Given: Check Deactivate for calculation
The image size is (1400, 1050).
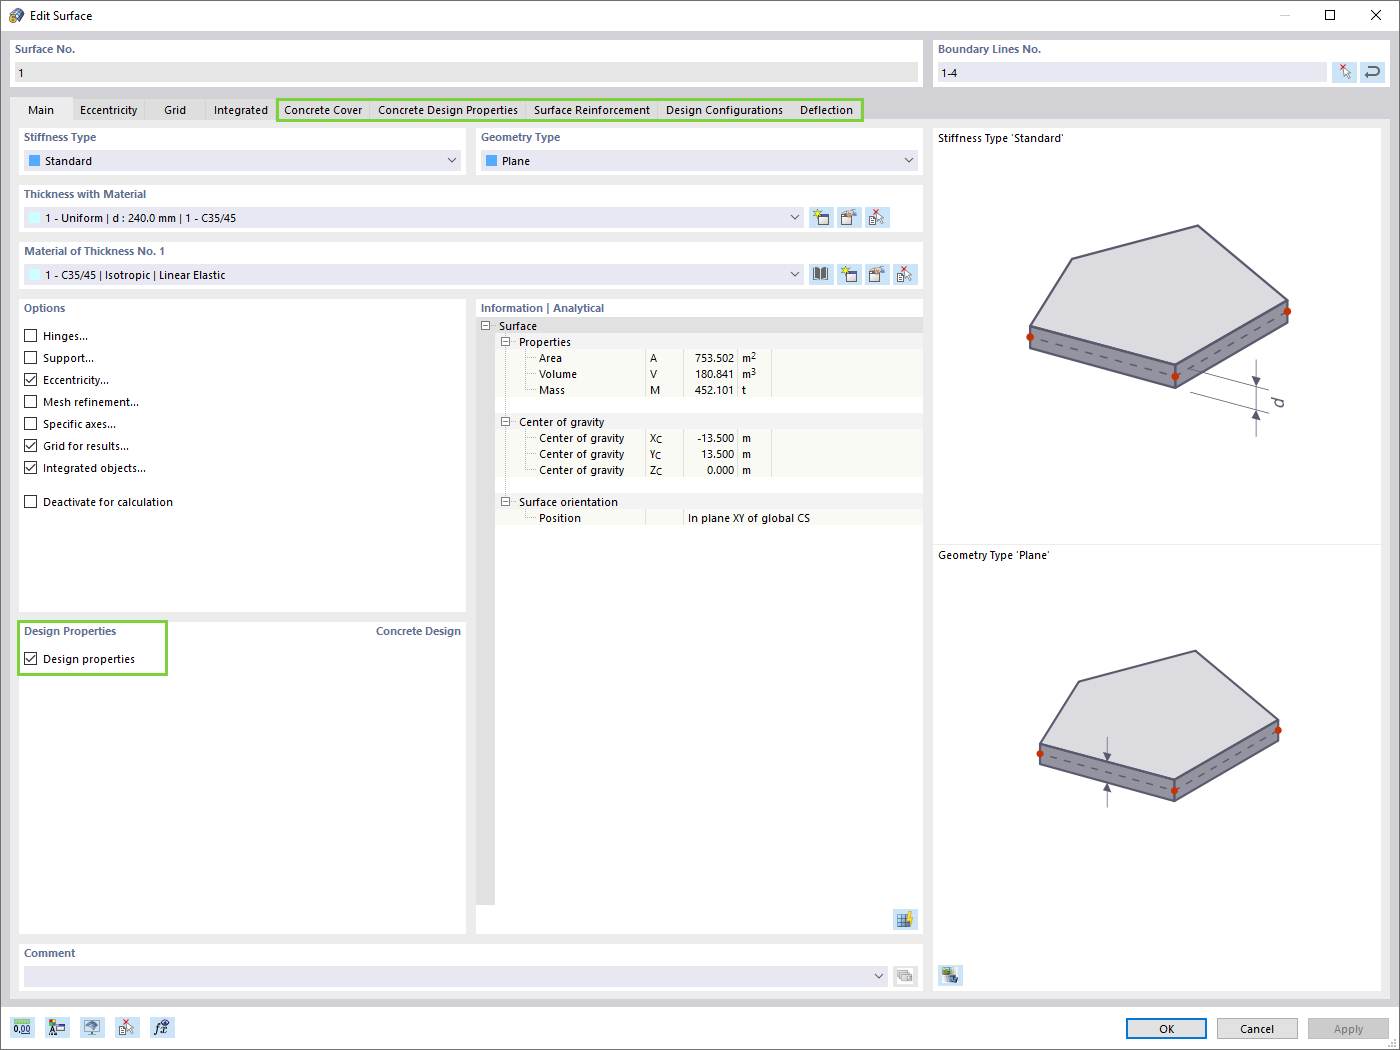Looking at the screenshot, I should (x=30, y=501).
